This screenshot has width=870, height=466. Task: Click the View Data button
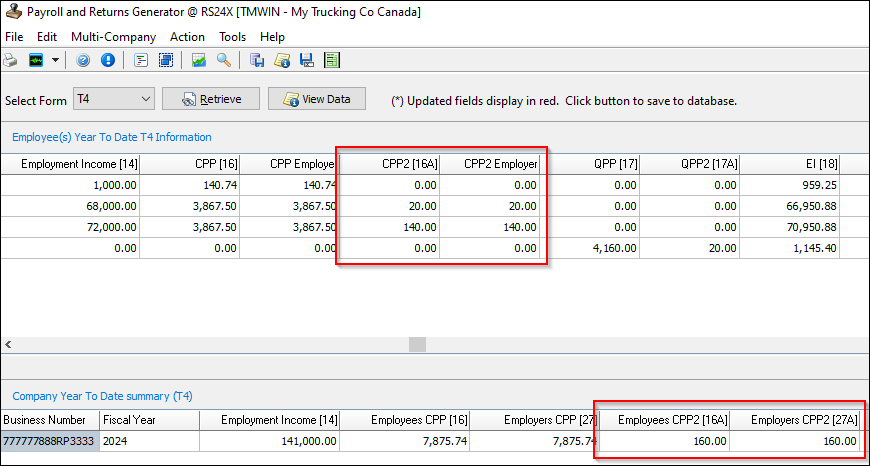[317, 99]
